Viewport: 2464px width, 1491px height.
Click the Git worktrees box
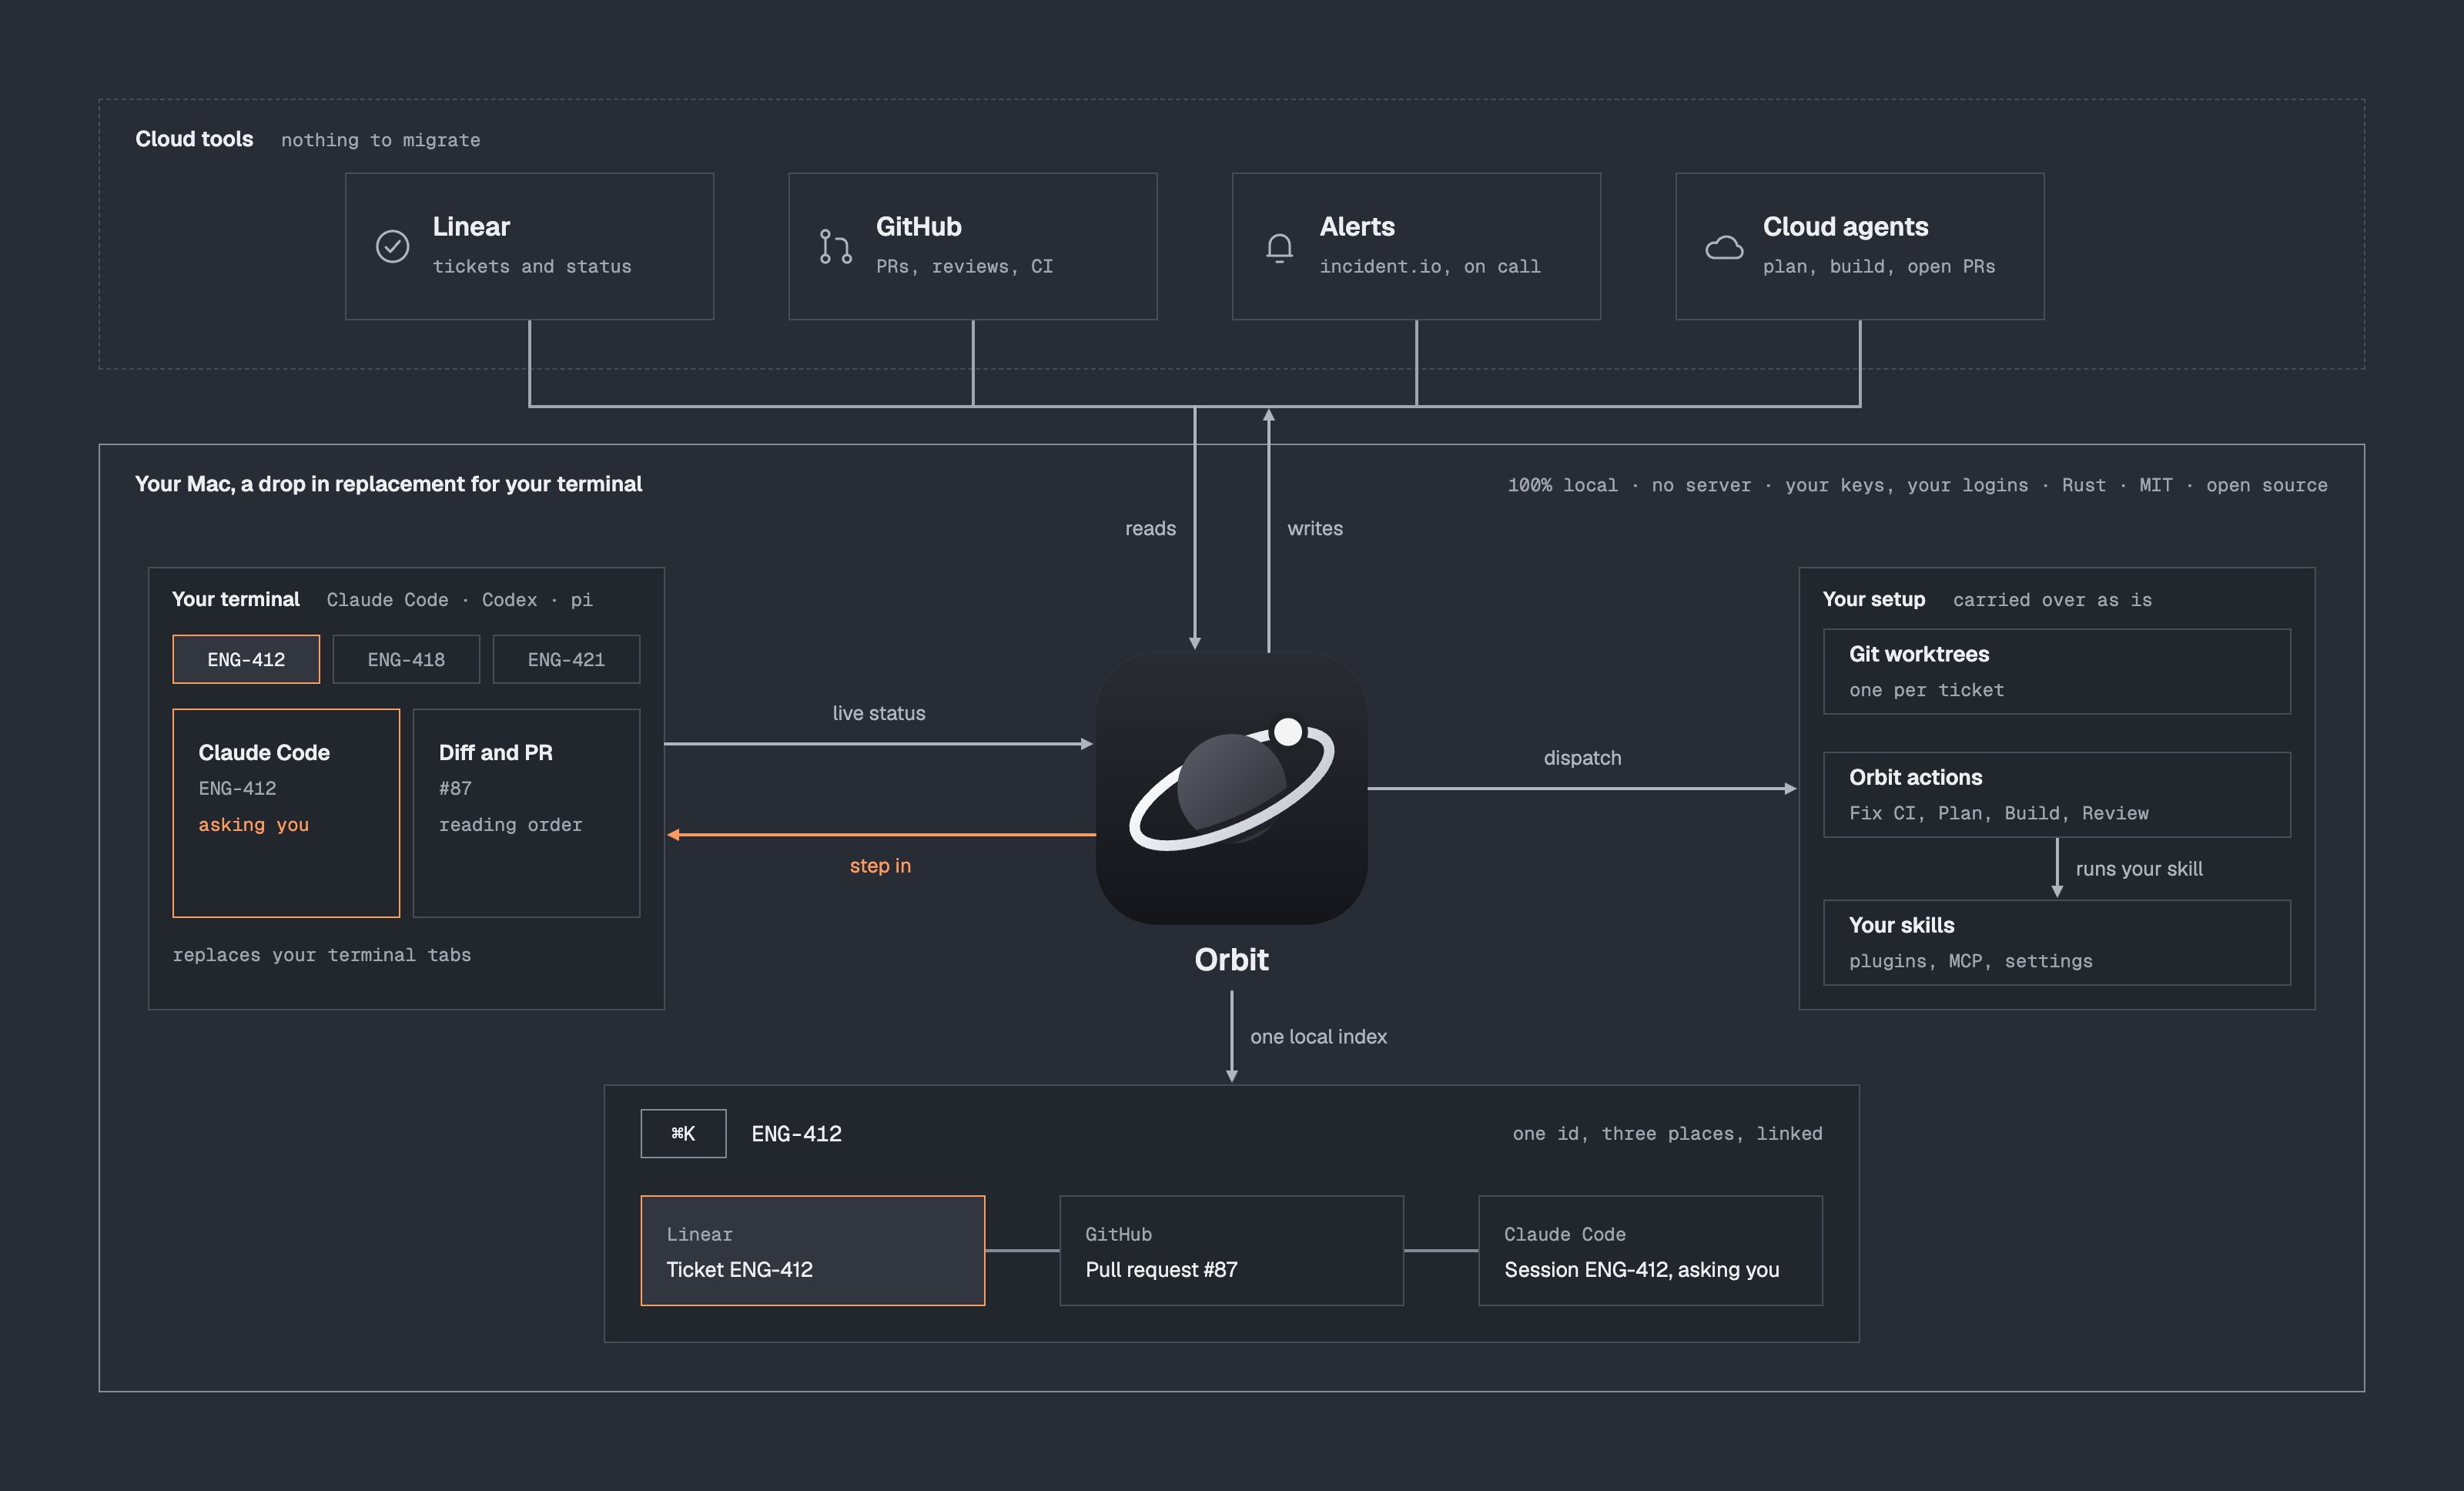click(x=2057, y=671)
